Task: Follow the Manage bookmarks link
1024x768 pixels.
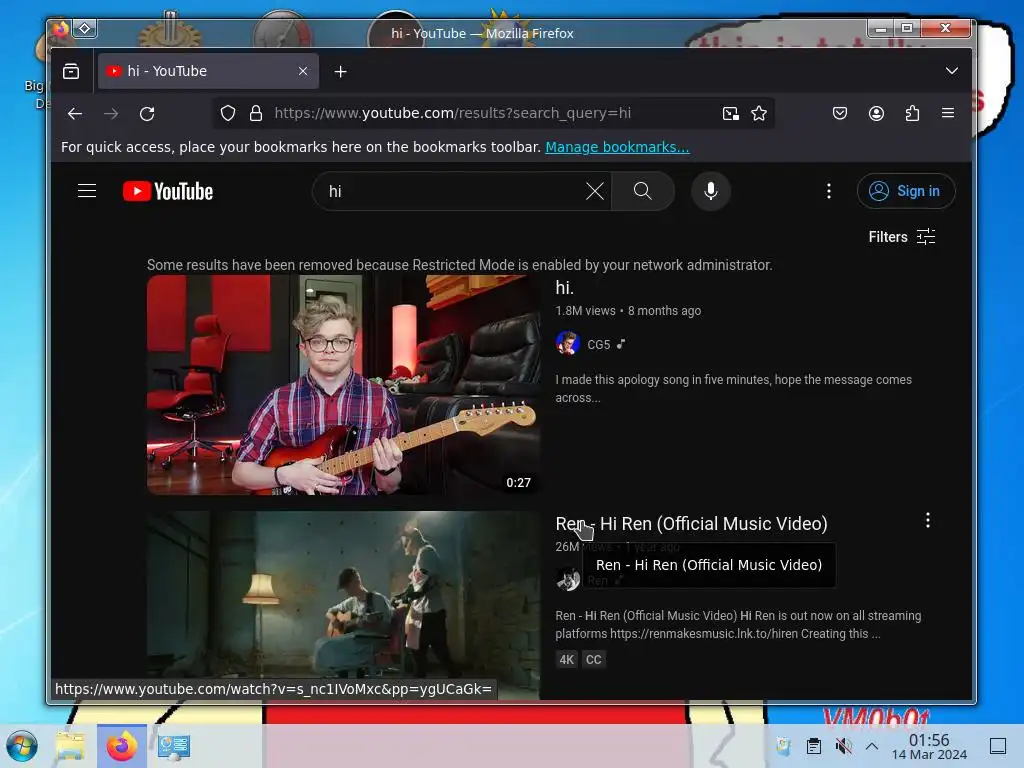Action: pyautogui.click(x=617, y=147)
